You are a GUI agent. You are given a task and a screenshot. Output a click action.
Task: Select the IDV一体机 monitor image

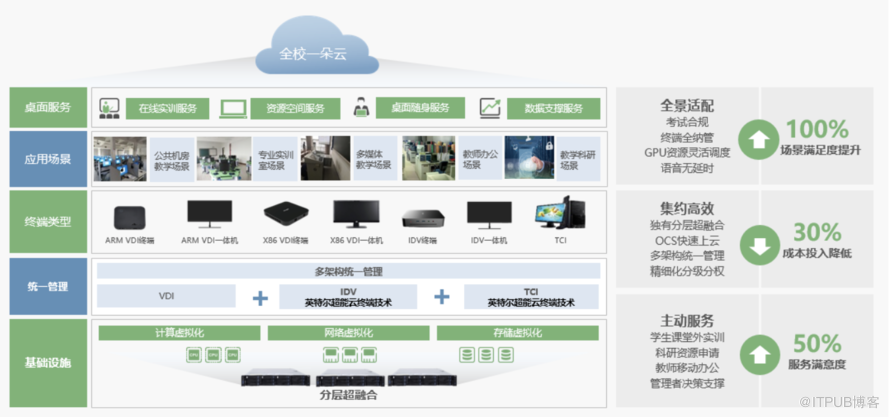click(x=489, y=215)
